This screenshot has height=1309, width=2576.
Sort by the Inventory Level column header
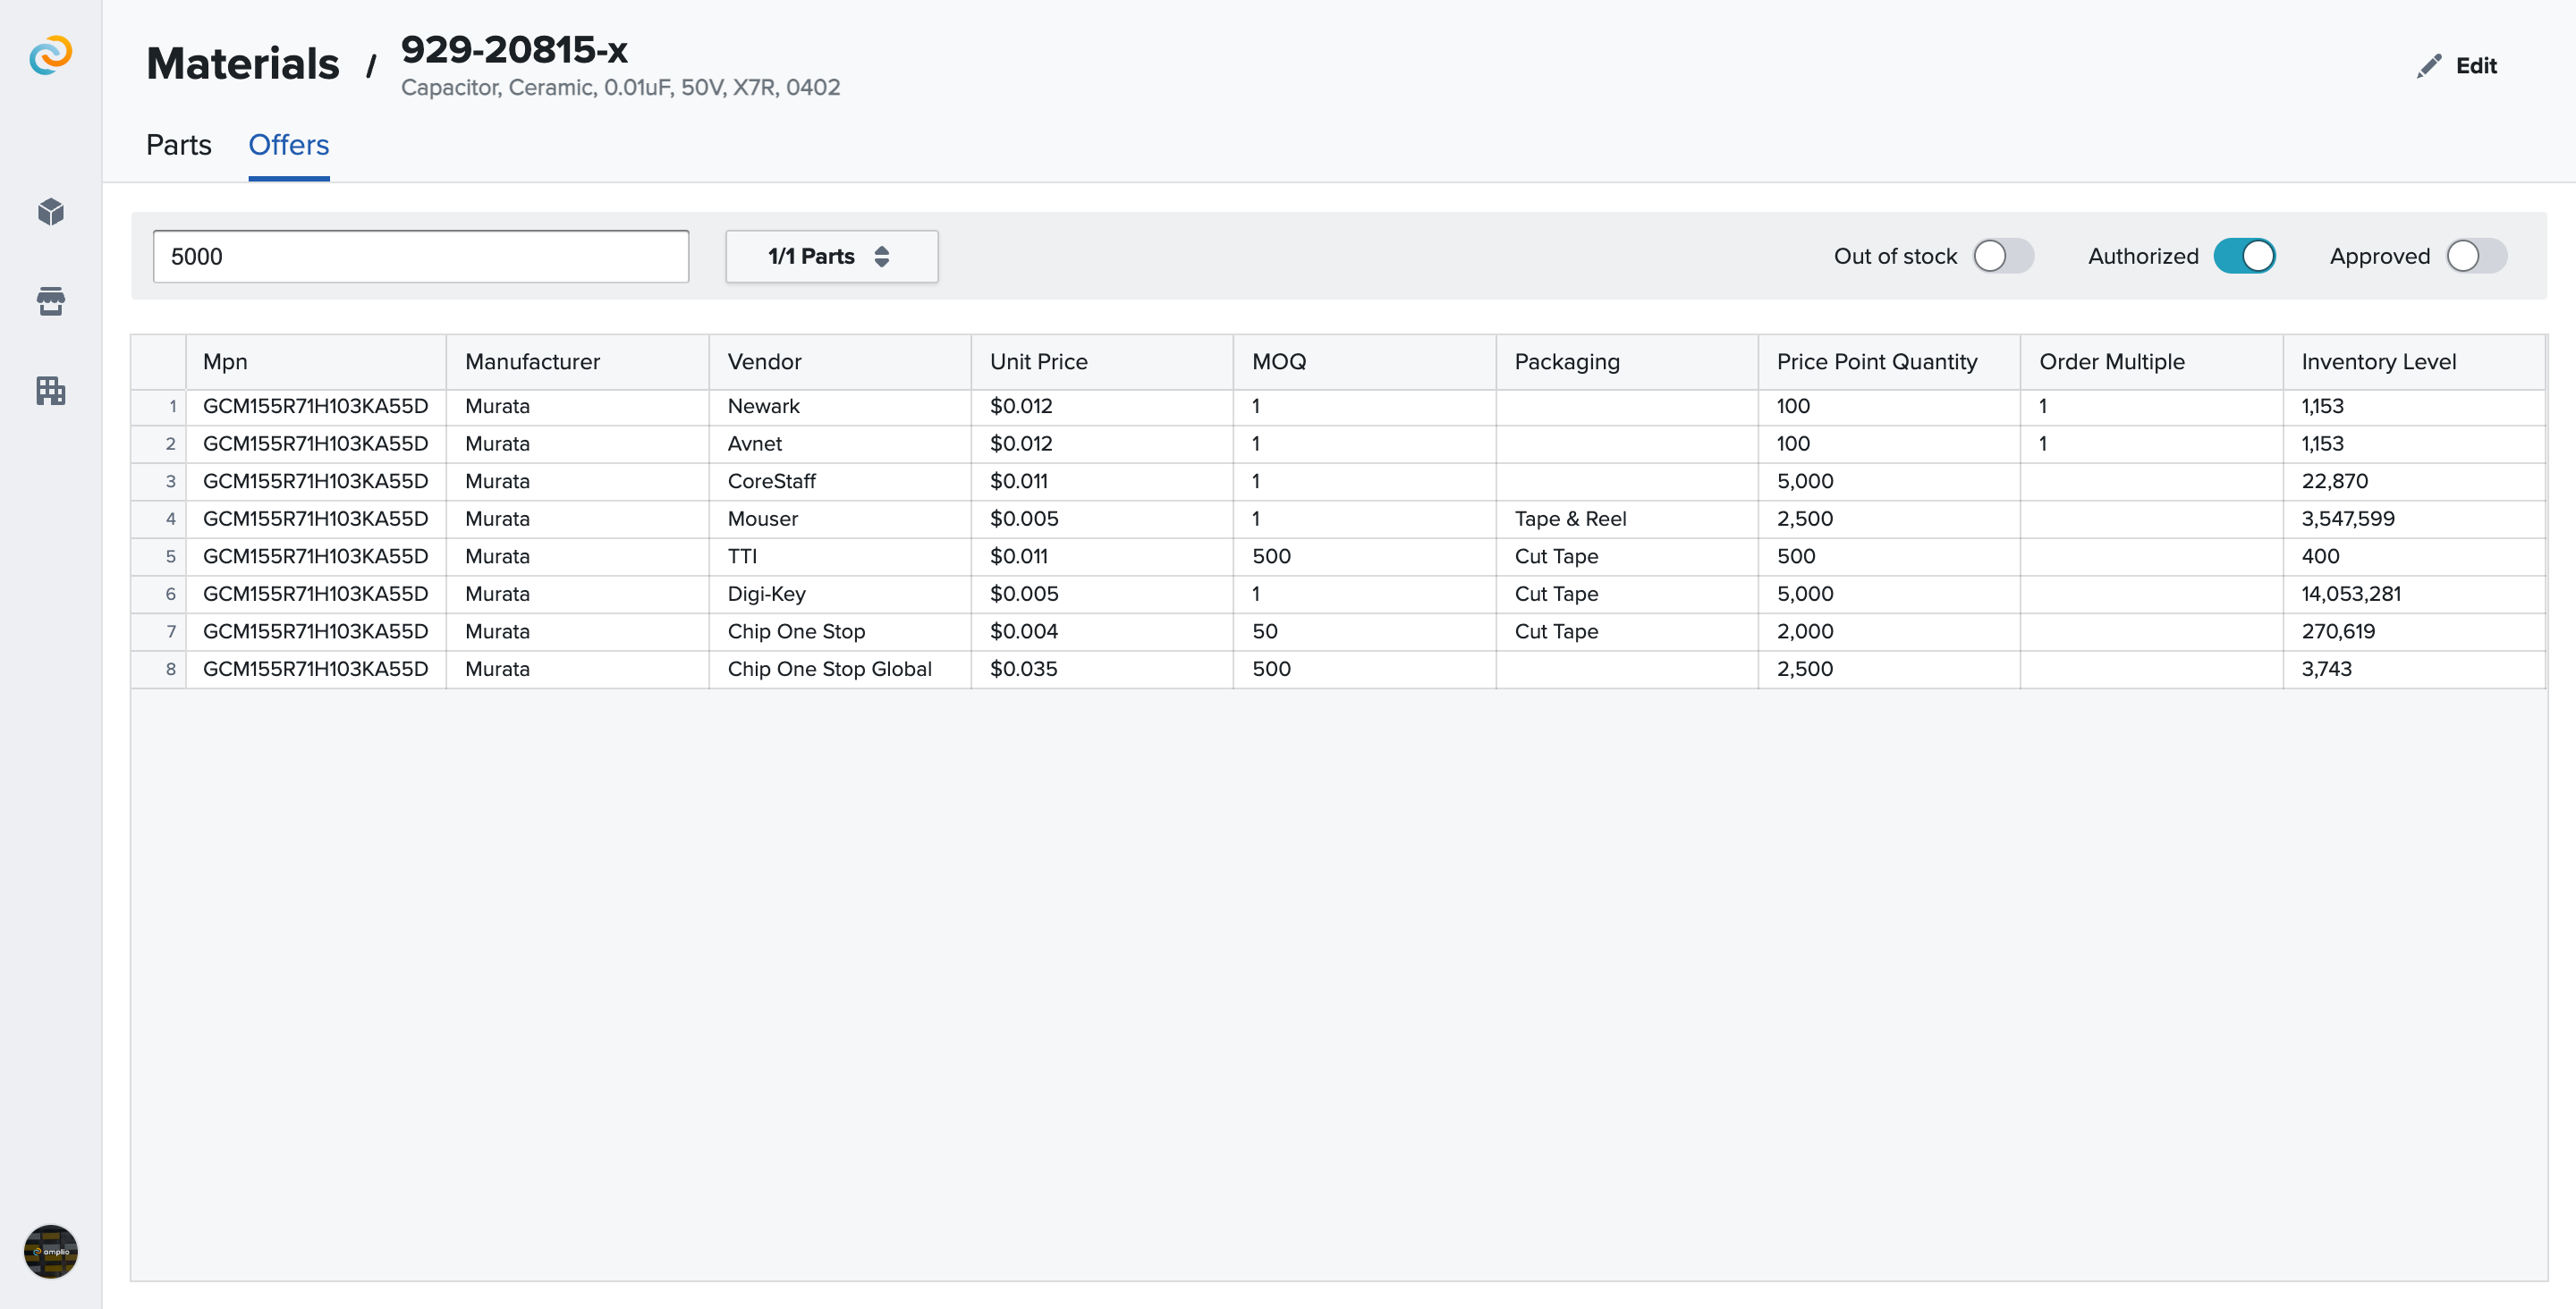(2378, 362)
